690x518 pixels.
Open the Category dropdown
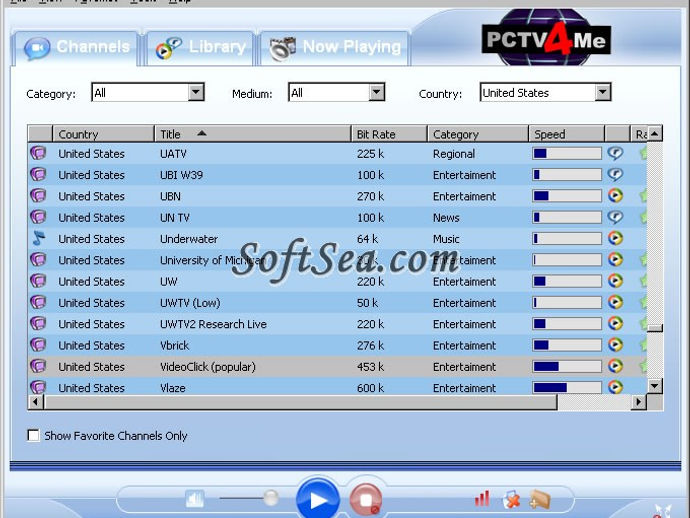148,92
